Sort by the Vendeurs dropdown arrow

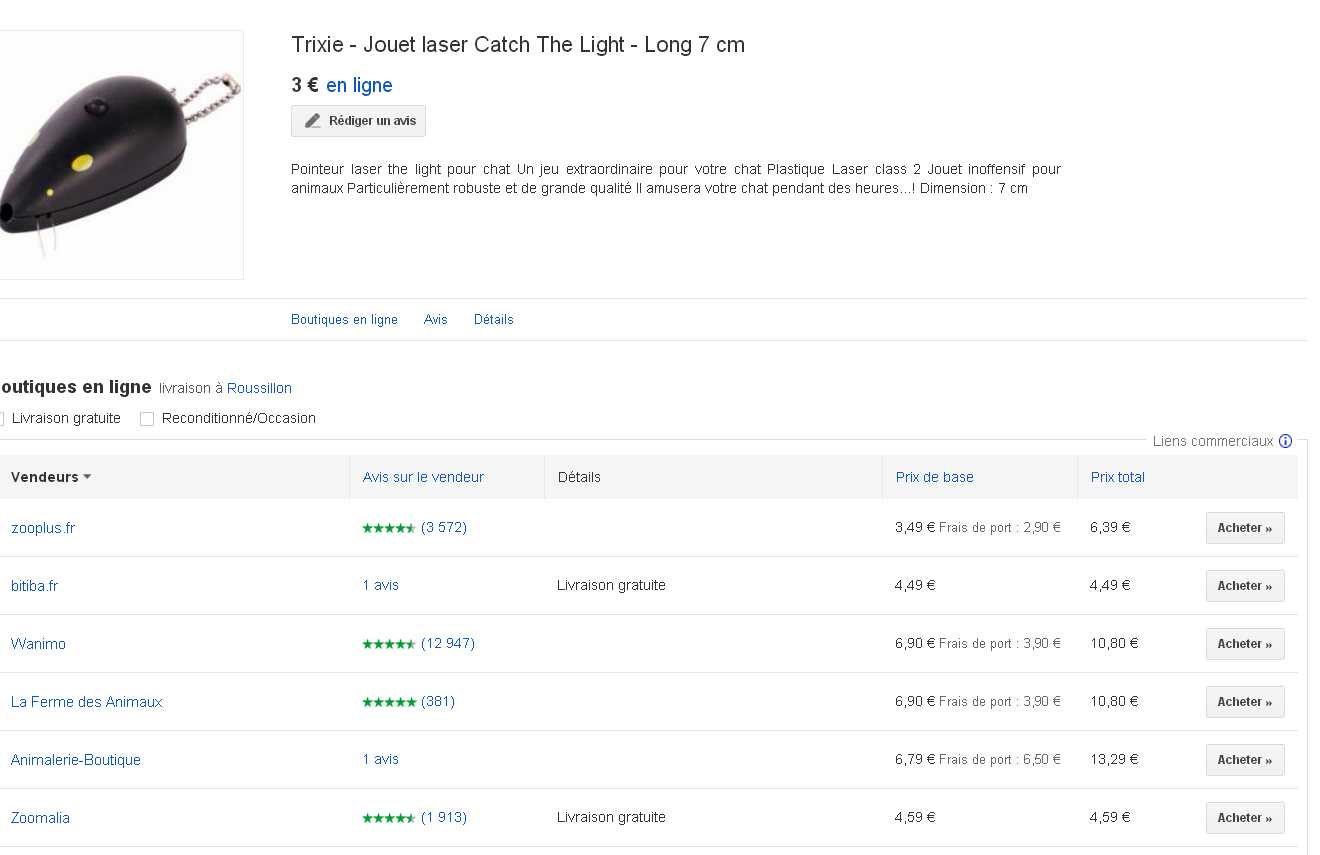pyautogui.click(x=87, y=477)
